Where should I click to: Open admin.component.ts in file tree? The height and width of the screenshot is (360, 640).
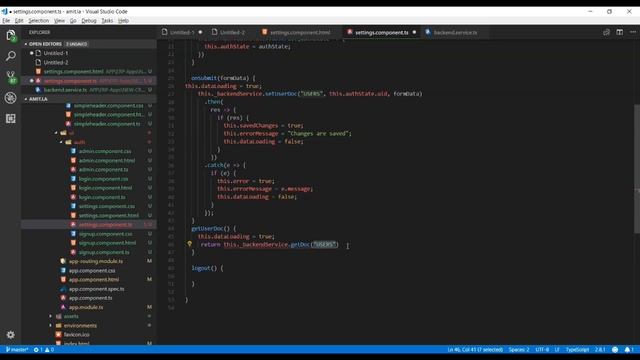(103, 169)
